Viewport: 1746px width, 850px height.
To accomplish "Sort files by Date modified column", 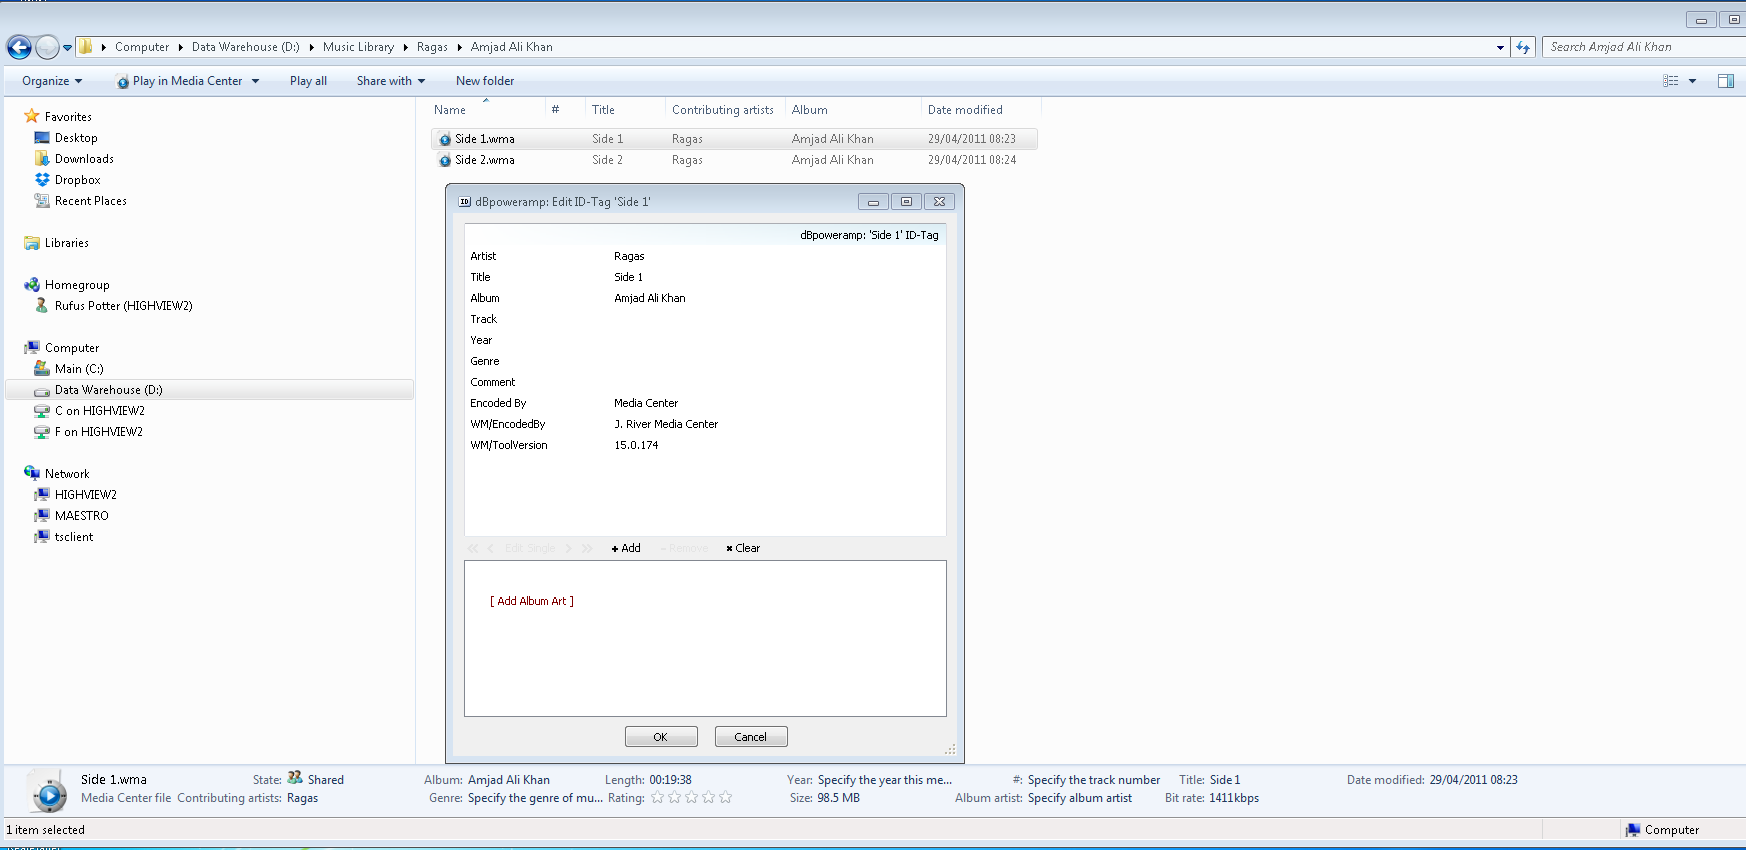I will tap(965, 110).
